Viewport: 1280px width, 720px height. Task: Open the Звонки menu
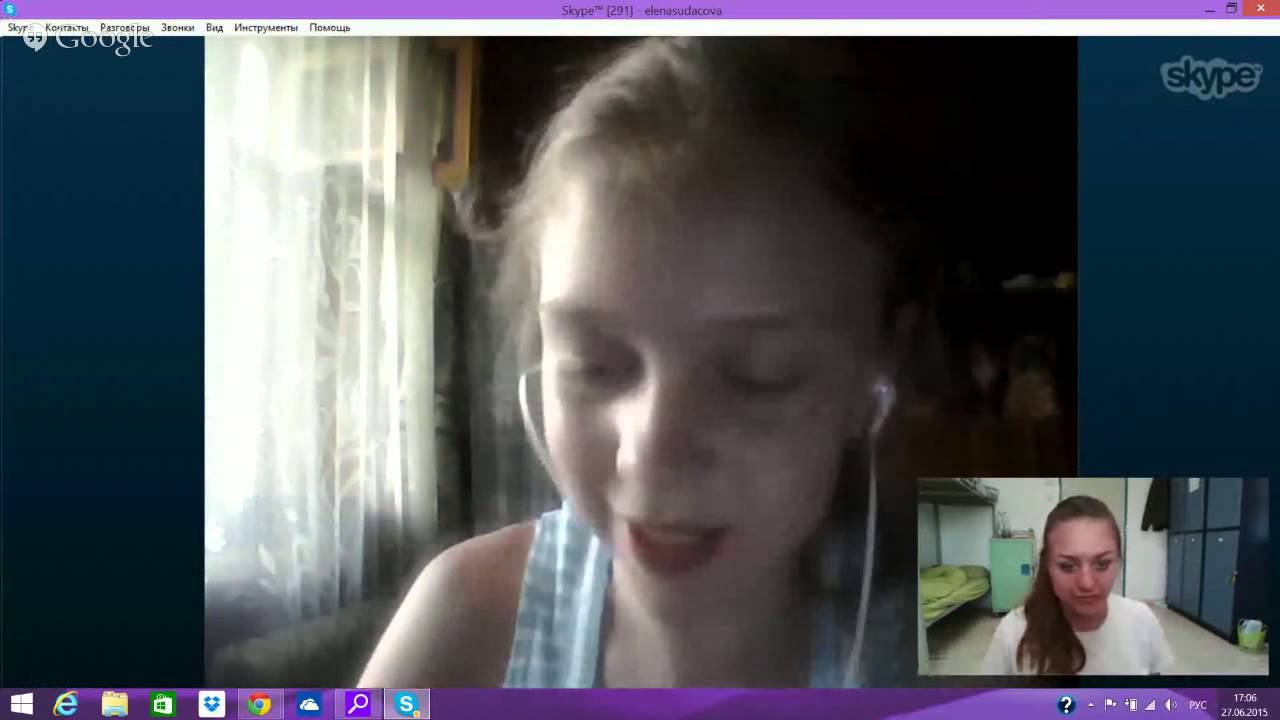point(178,27)
